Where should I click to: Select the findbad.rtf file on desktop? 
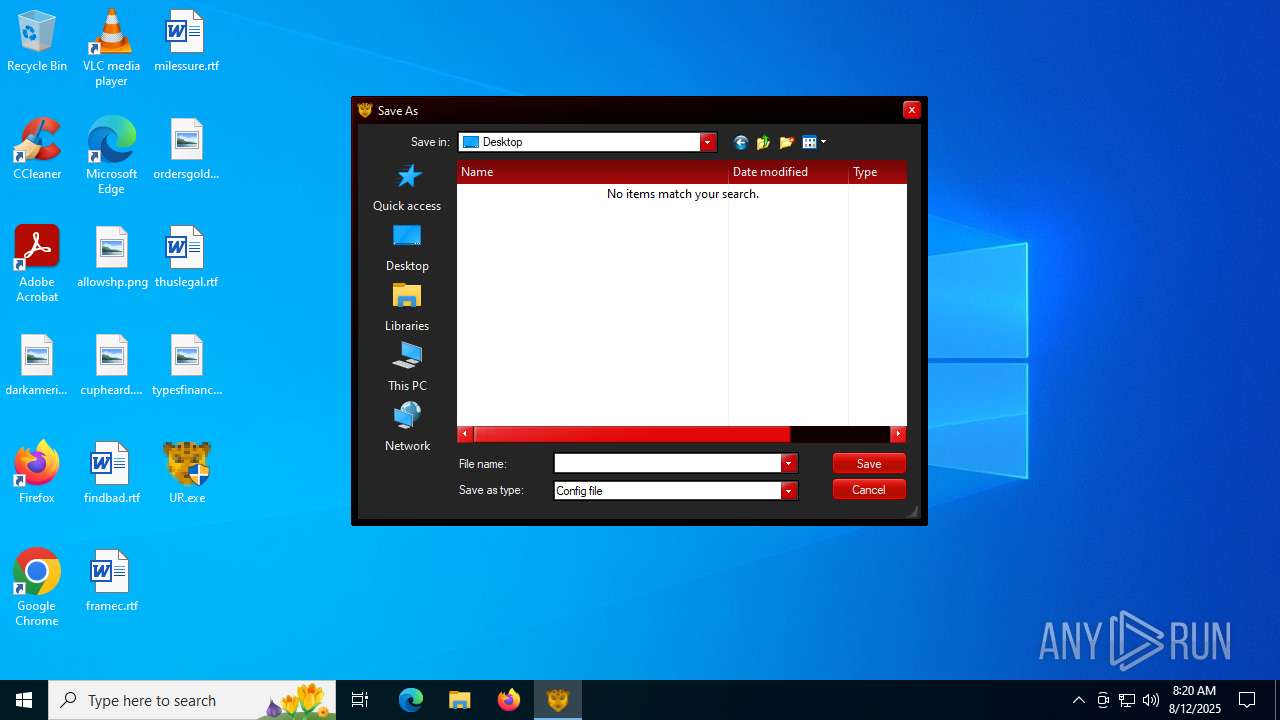tap(111, 474)
